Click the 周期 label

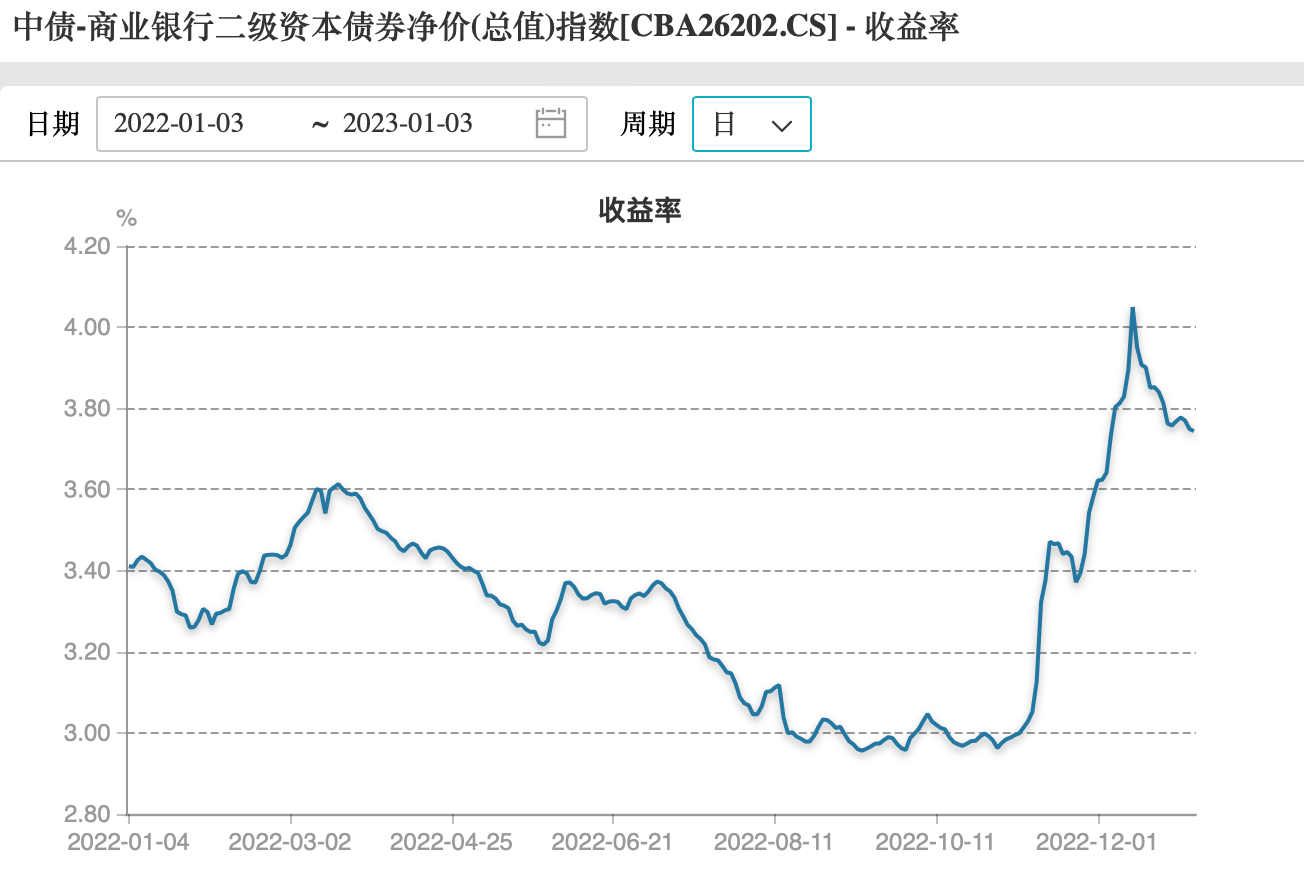click(x=648, y=124)
